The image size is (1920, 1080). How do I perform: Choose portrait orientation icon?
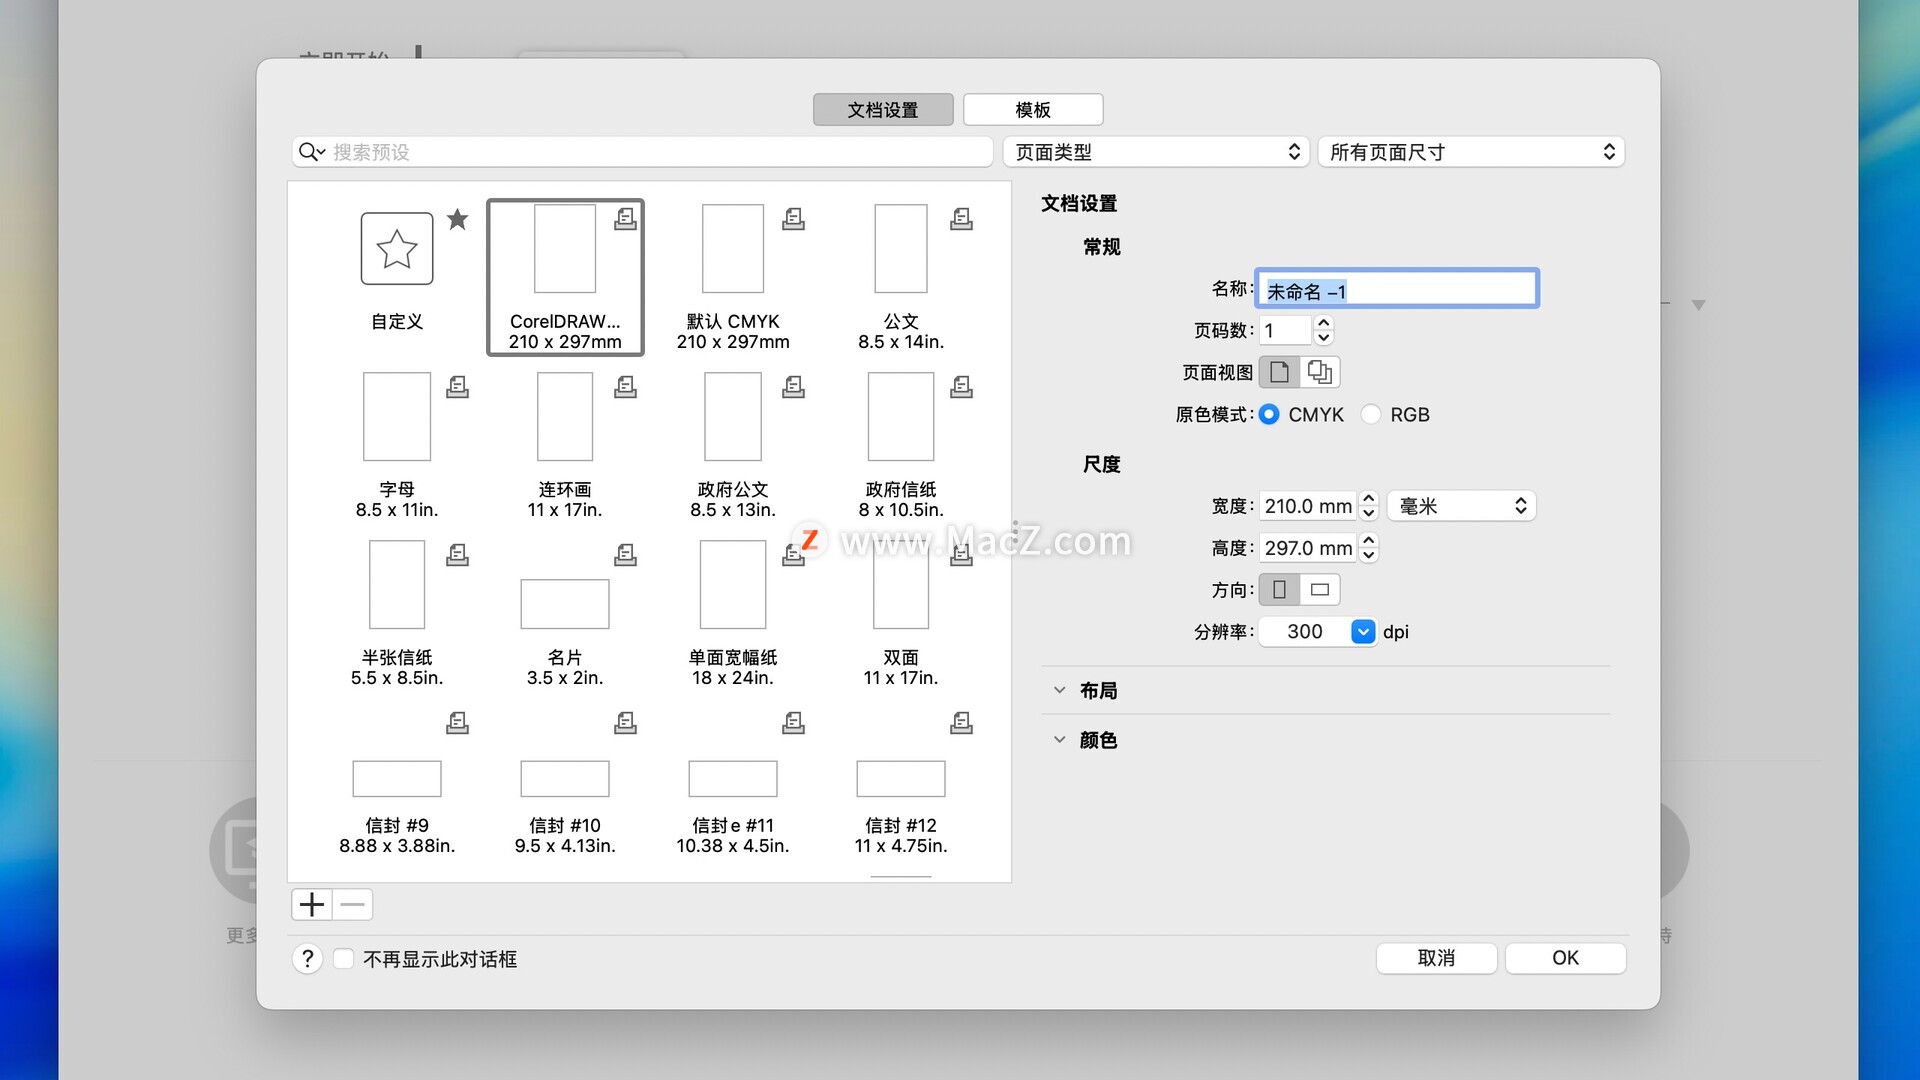tap(1279, 590)
